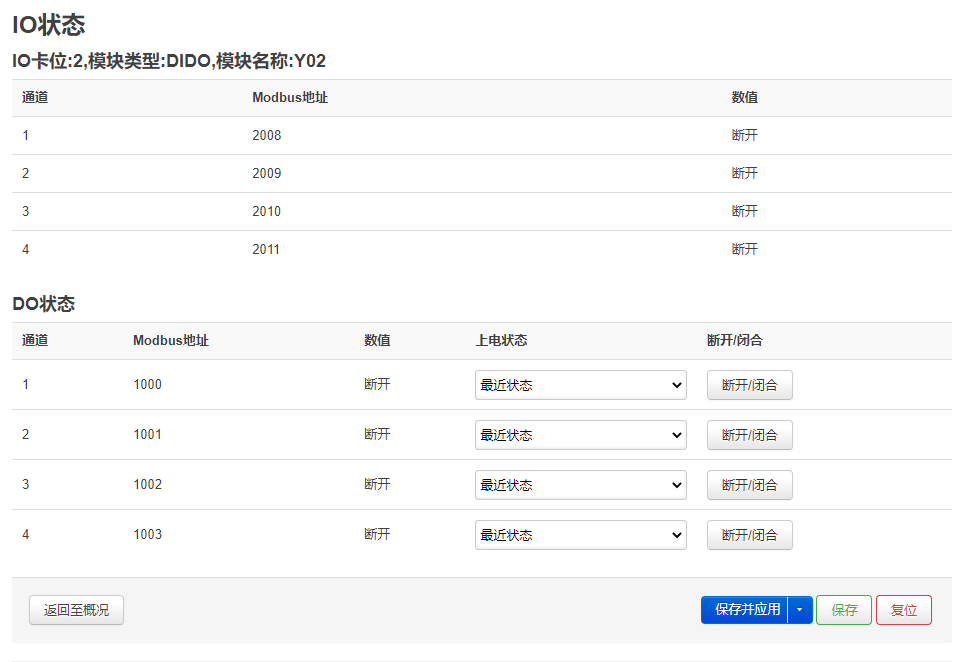Click the IO卡位:2 module info line
This screenshot has height=662, width=965.
169,61
